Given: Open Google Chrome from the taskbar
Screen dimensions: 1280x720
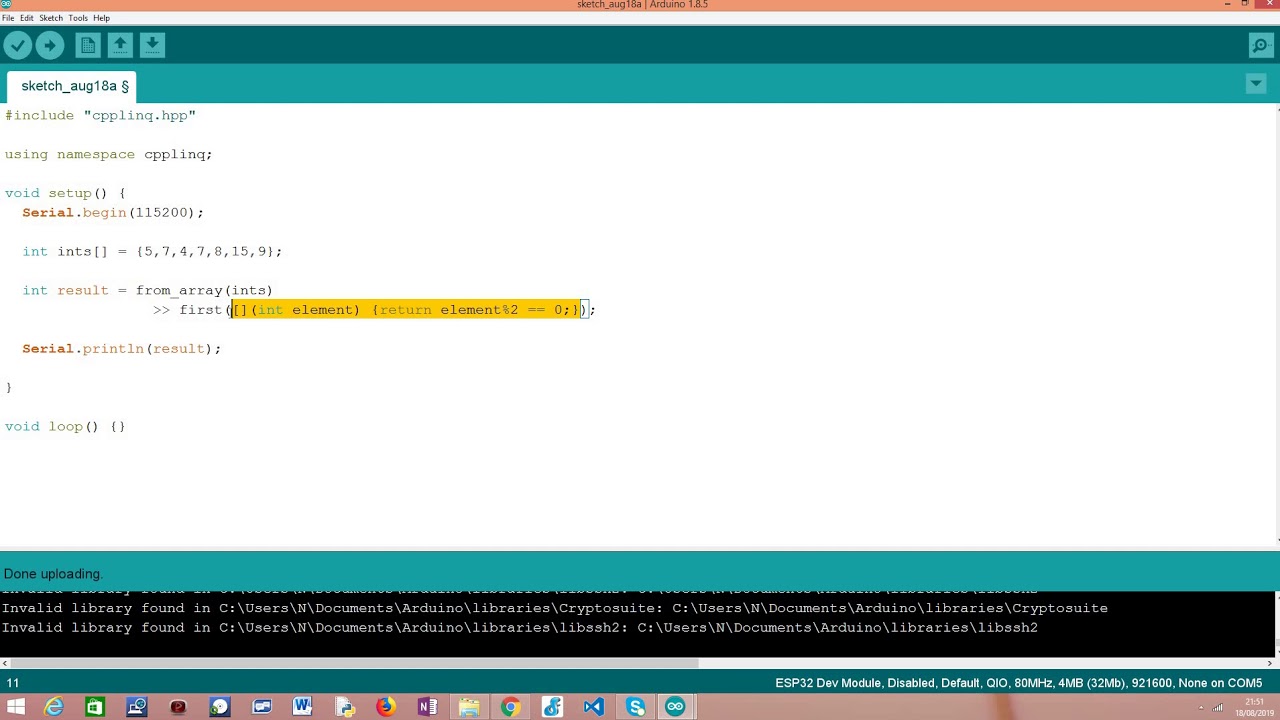Looking at the screenshot, I should coord(510,707).
